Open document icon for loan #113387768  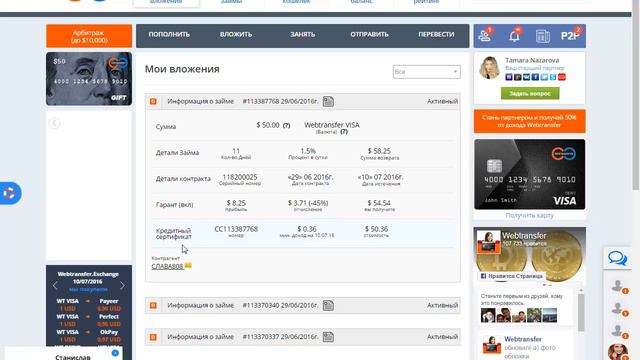328,101
